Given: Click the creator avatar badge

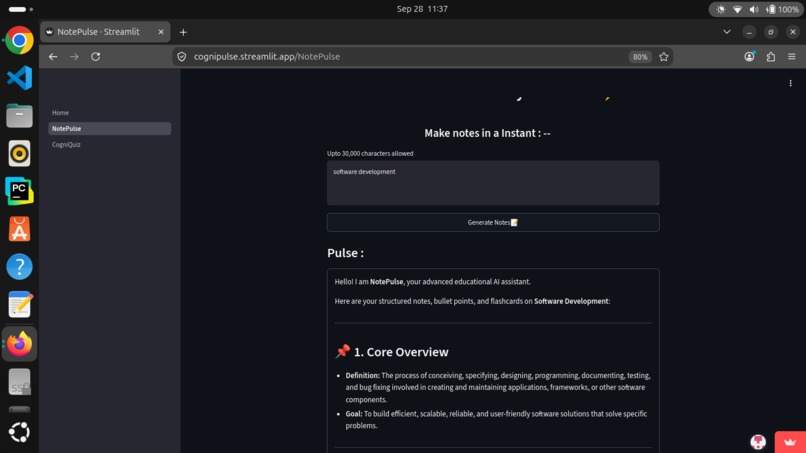Looking at the screenshot, I should click(x=758, y=441).
